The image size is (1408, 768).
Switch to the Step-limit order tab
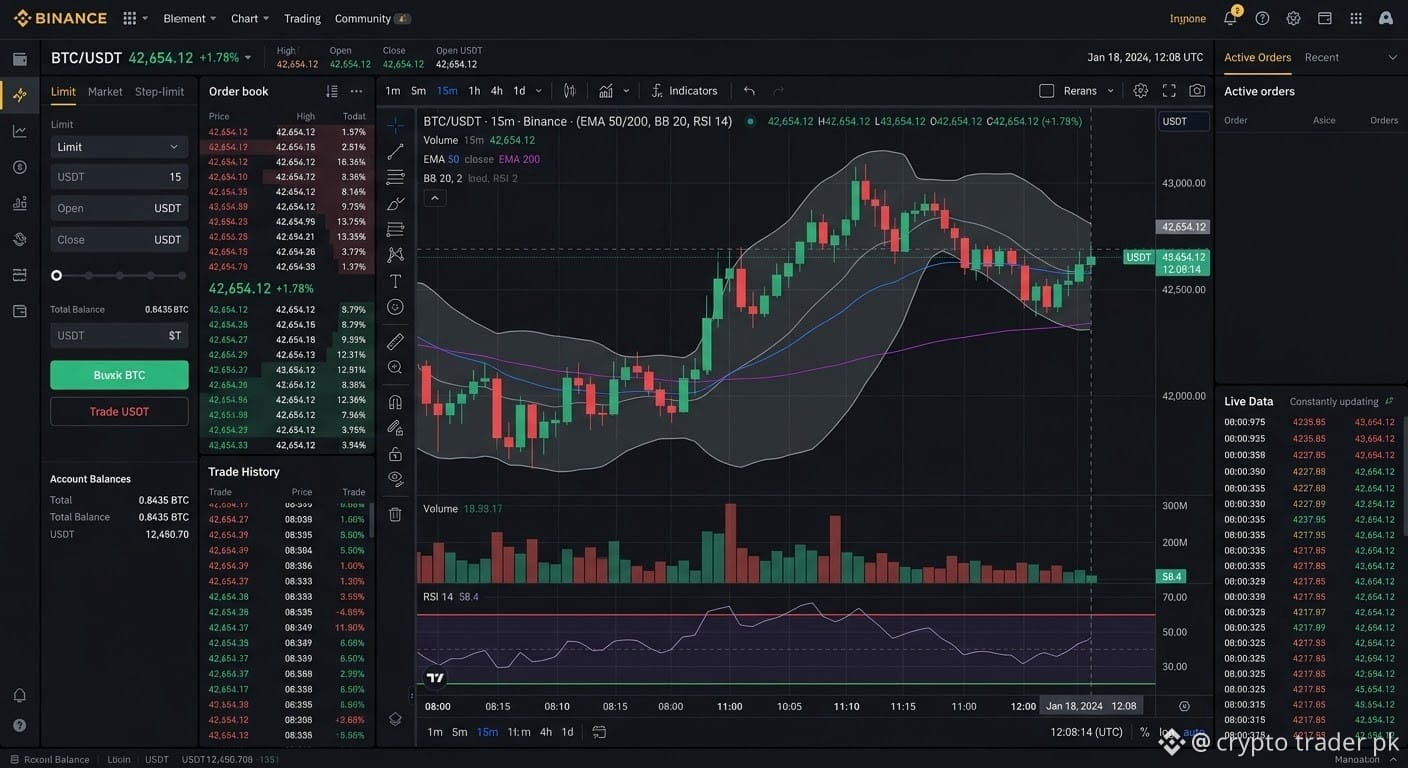point(160,92)
